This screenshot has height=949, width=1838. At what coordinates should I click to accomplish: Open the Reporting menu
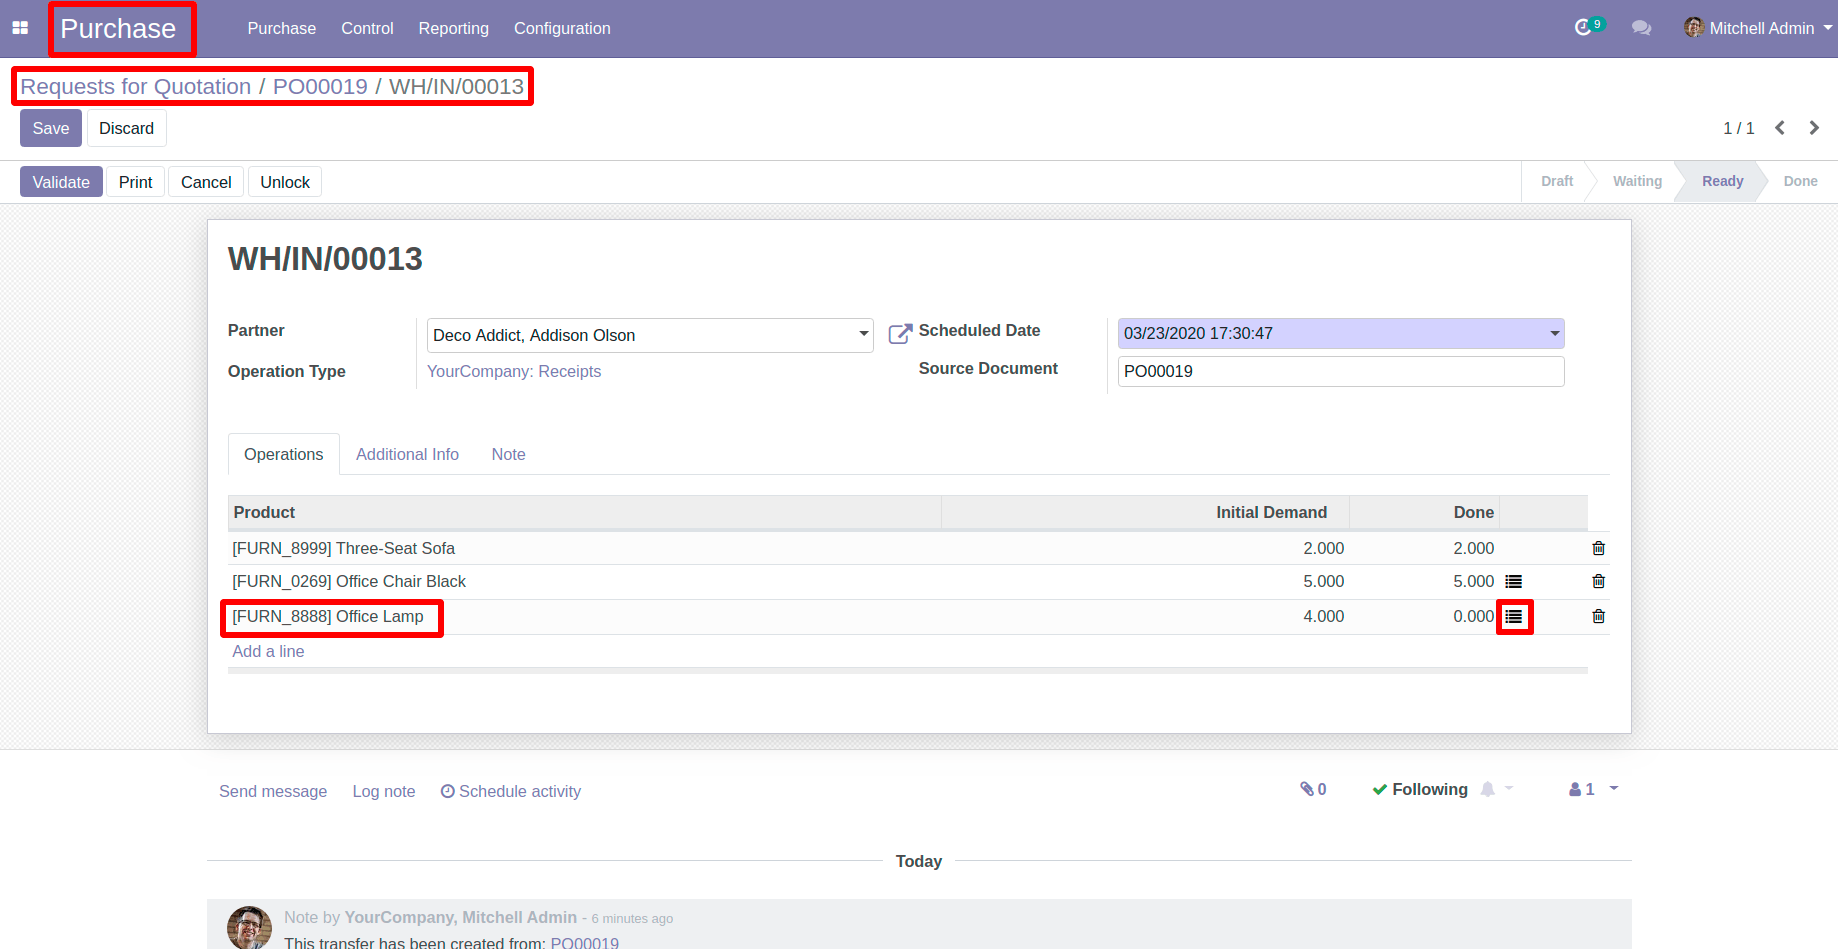(x=453, y=28)
